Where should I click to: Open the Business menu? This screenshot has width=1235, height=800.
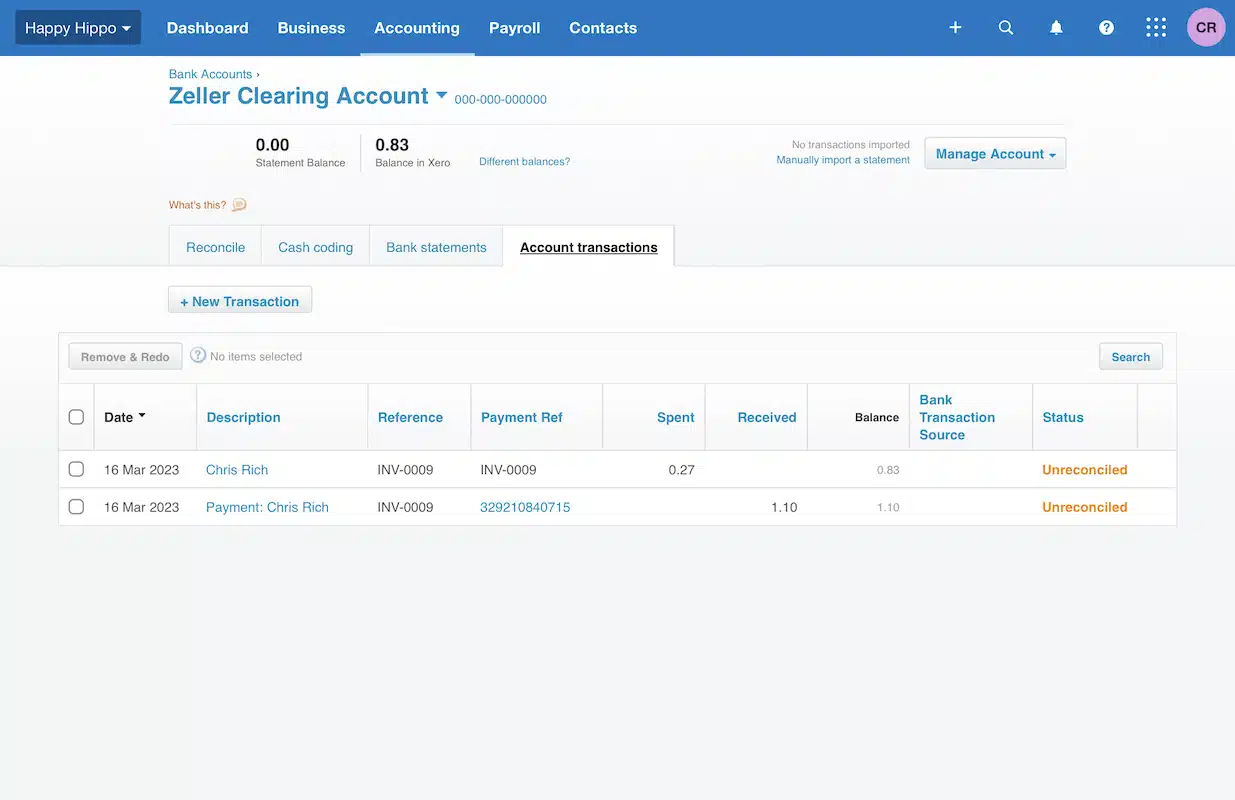(311, 28)
